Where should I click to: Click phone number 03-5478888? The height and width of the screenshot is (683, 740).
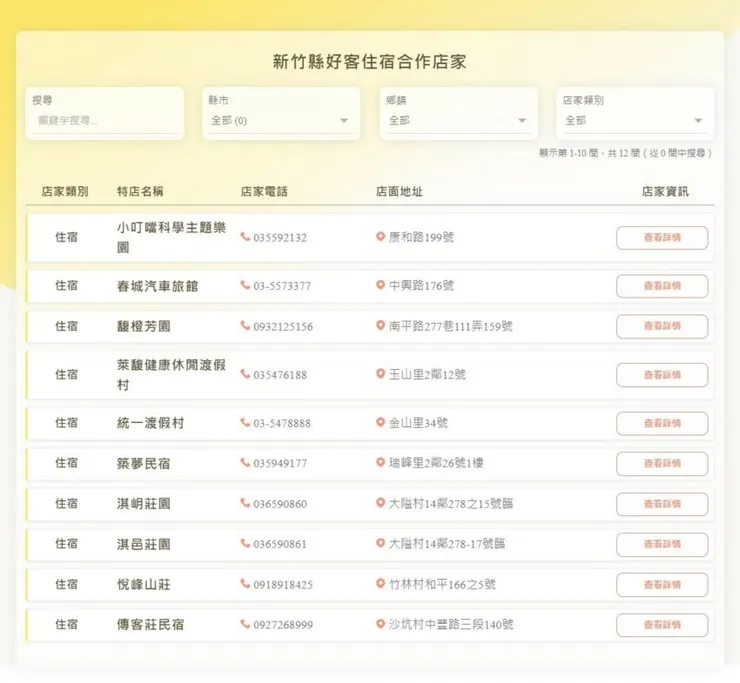[x=282, y=423]
